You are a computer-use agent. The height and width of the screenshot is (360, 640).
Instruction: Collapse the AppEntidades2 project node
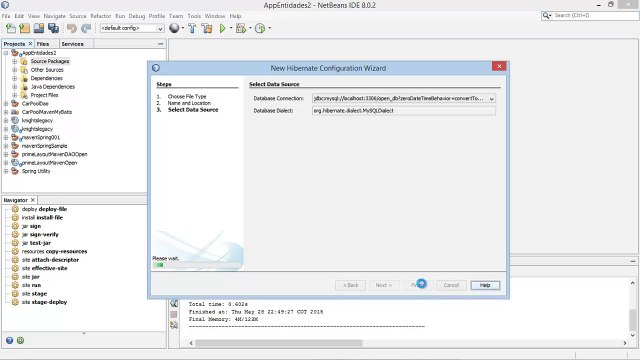click(6, 53)
